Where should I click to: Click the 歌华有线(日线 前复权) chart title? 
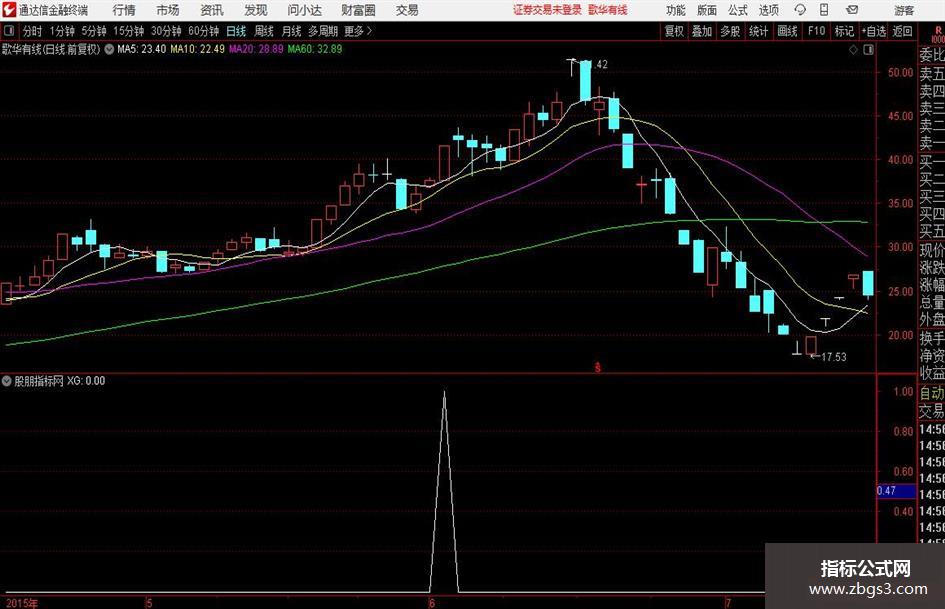coord(51,49)
